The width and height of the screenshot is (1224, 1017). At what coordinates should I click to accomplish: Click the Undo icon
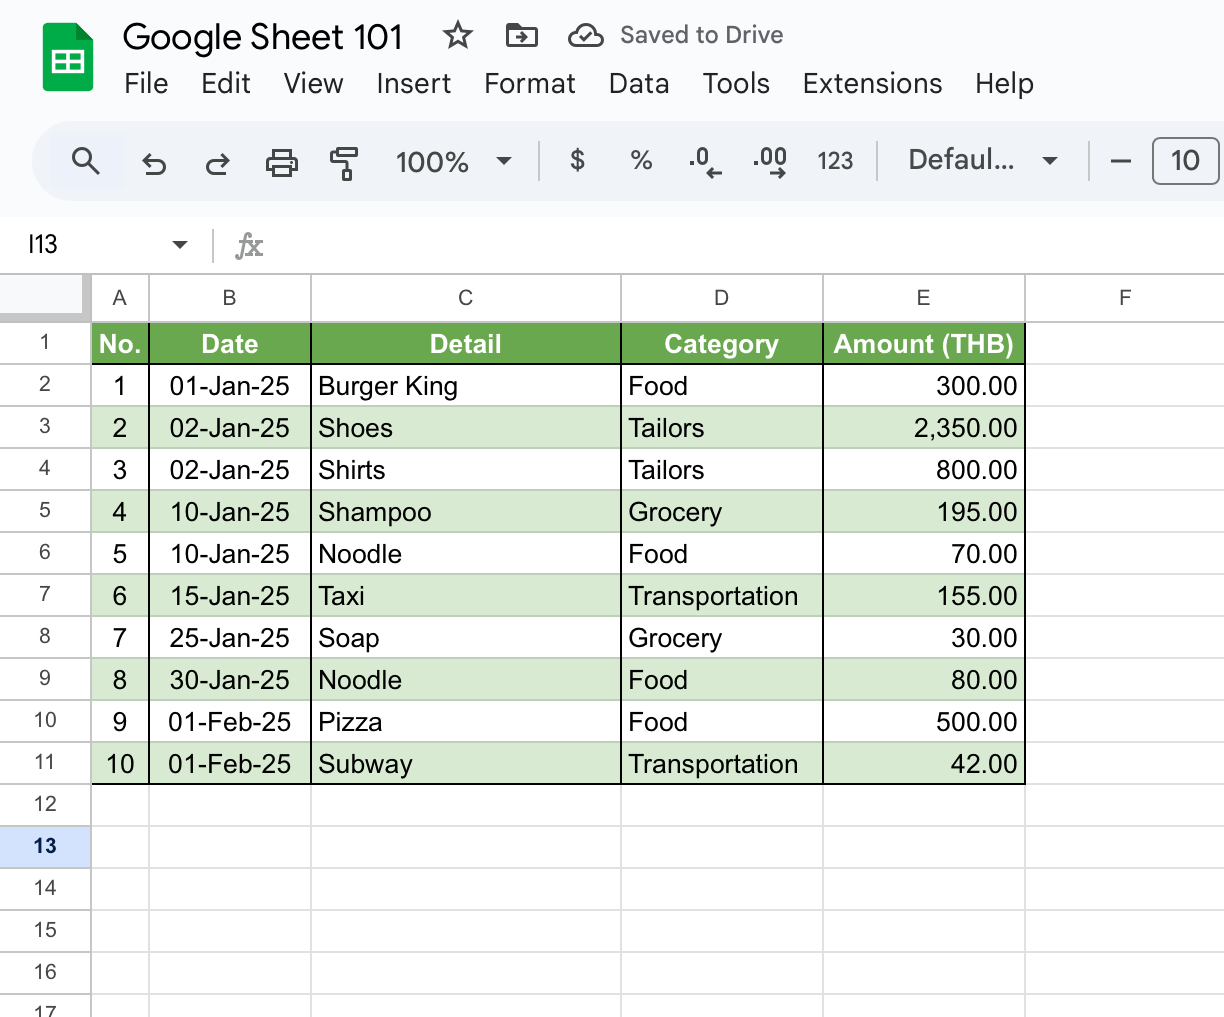click(153, 160)
